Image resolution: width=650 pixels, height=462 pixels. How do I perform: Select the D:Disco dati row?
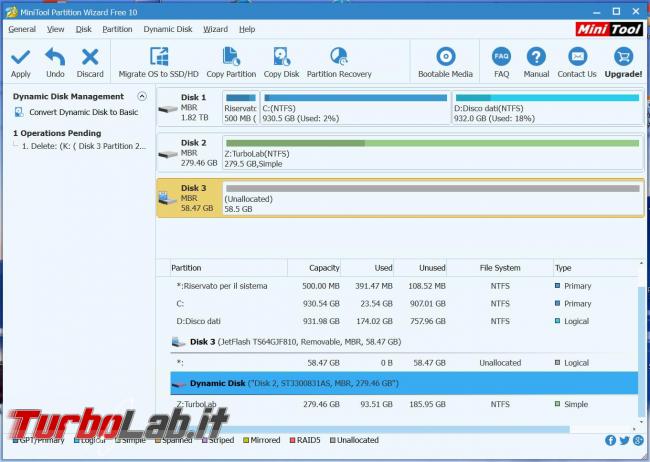tap(404, 321)
